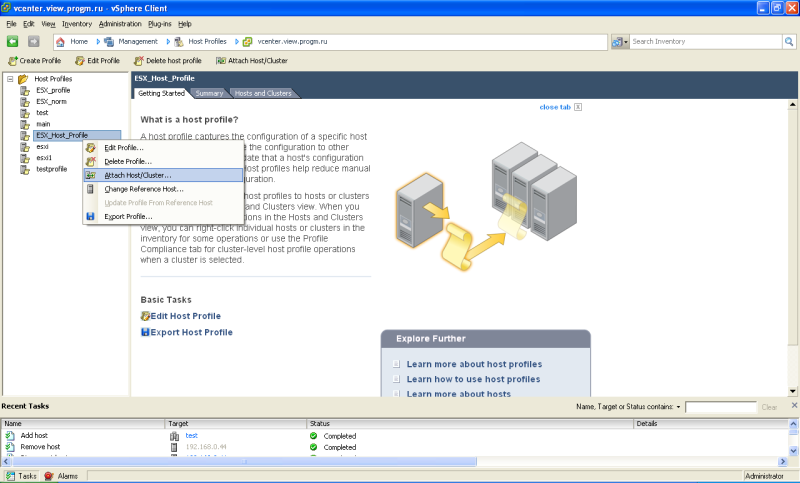Click the Clear filter button
Viewport: 800px width, 483px height.
[769, 407]
